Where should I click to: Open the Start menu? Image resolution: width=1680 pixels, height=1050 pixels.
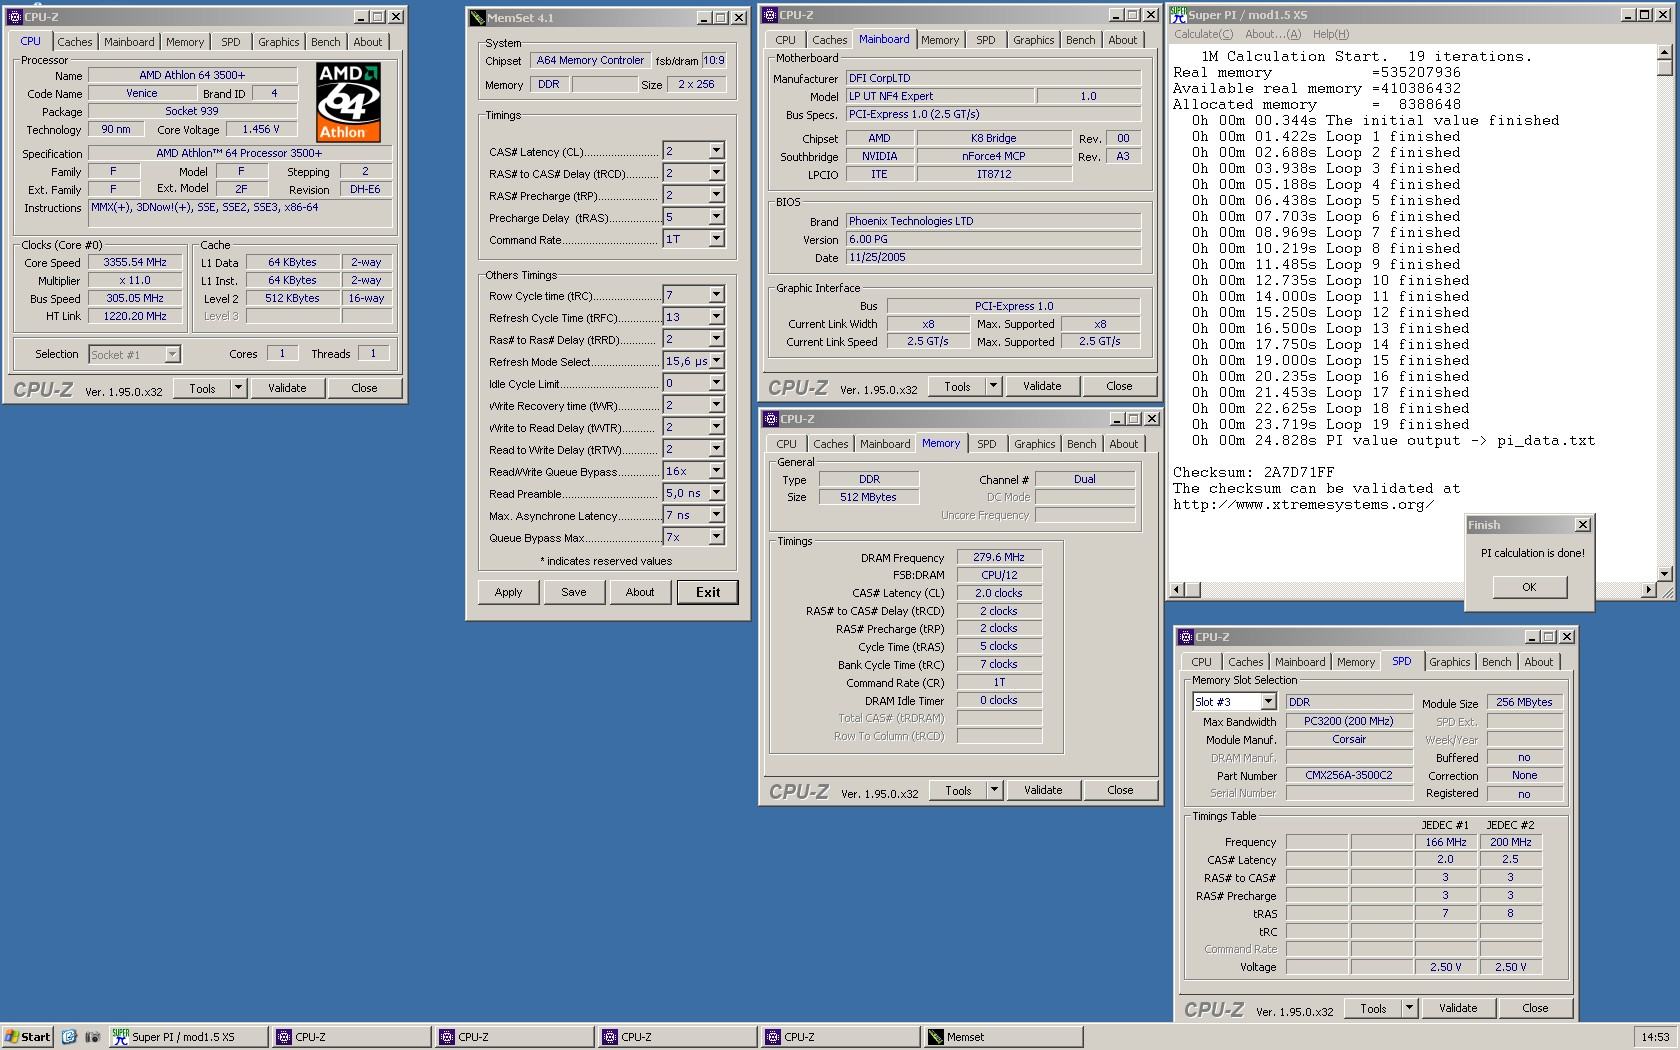click(28, 1037)
